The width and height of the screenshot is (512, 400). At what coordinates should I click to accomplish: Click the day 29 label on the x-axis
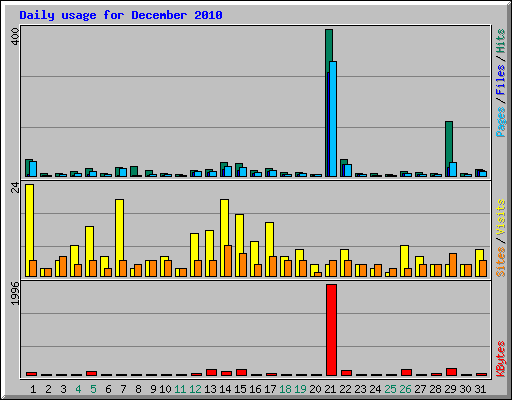450,389
